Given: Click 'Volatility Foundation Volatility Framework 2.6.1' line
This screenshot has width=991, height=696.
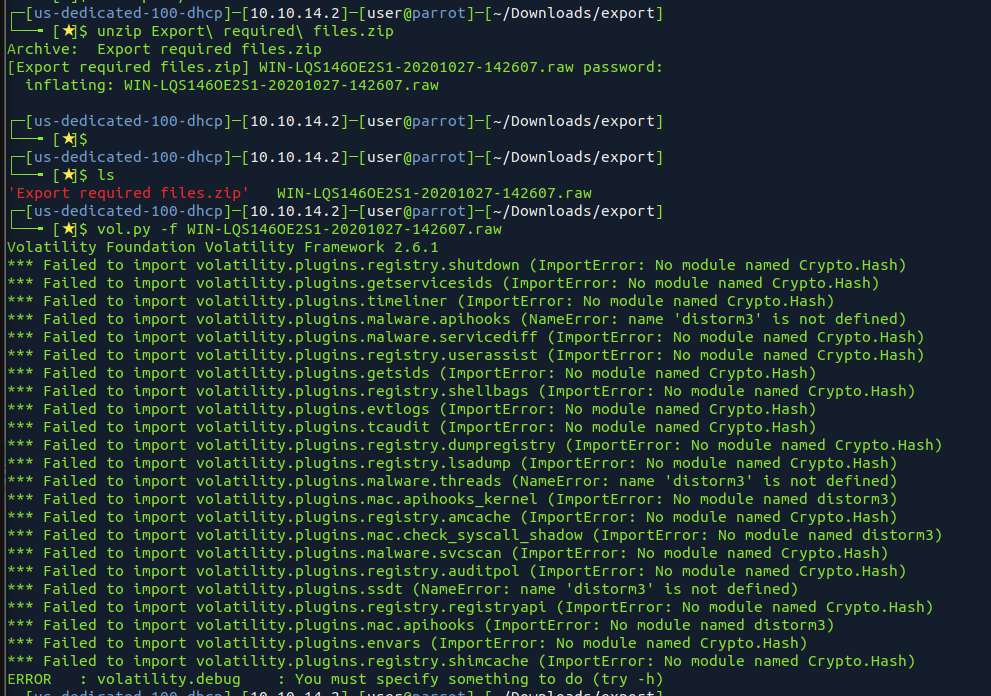Looking at the screenshot, I should point(222,247).
